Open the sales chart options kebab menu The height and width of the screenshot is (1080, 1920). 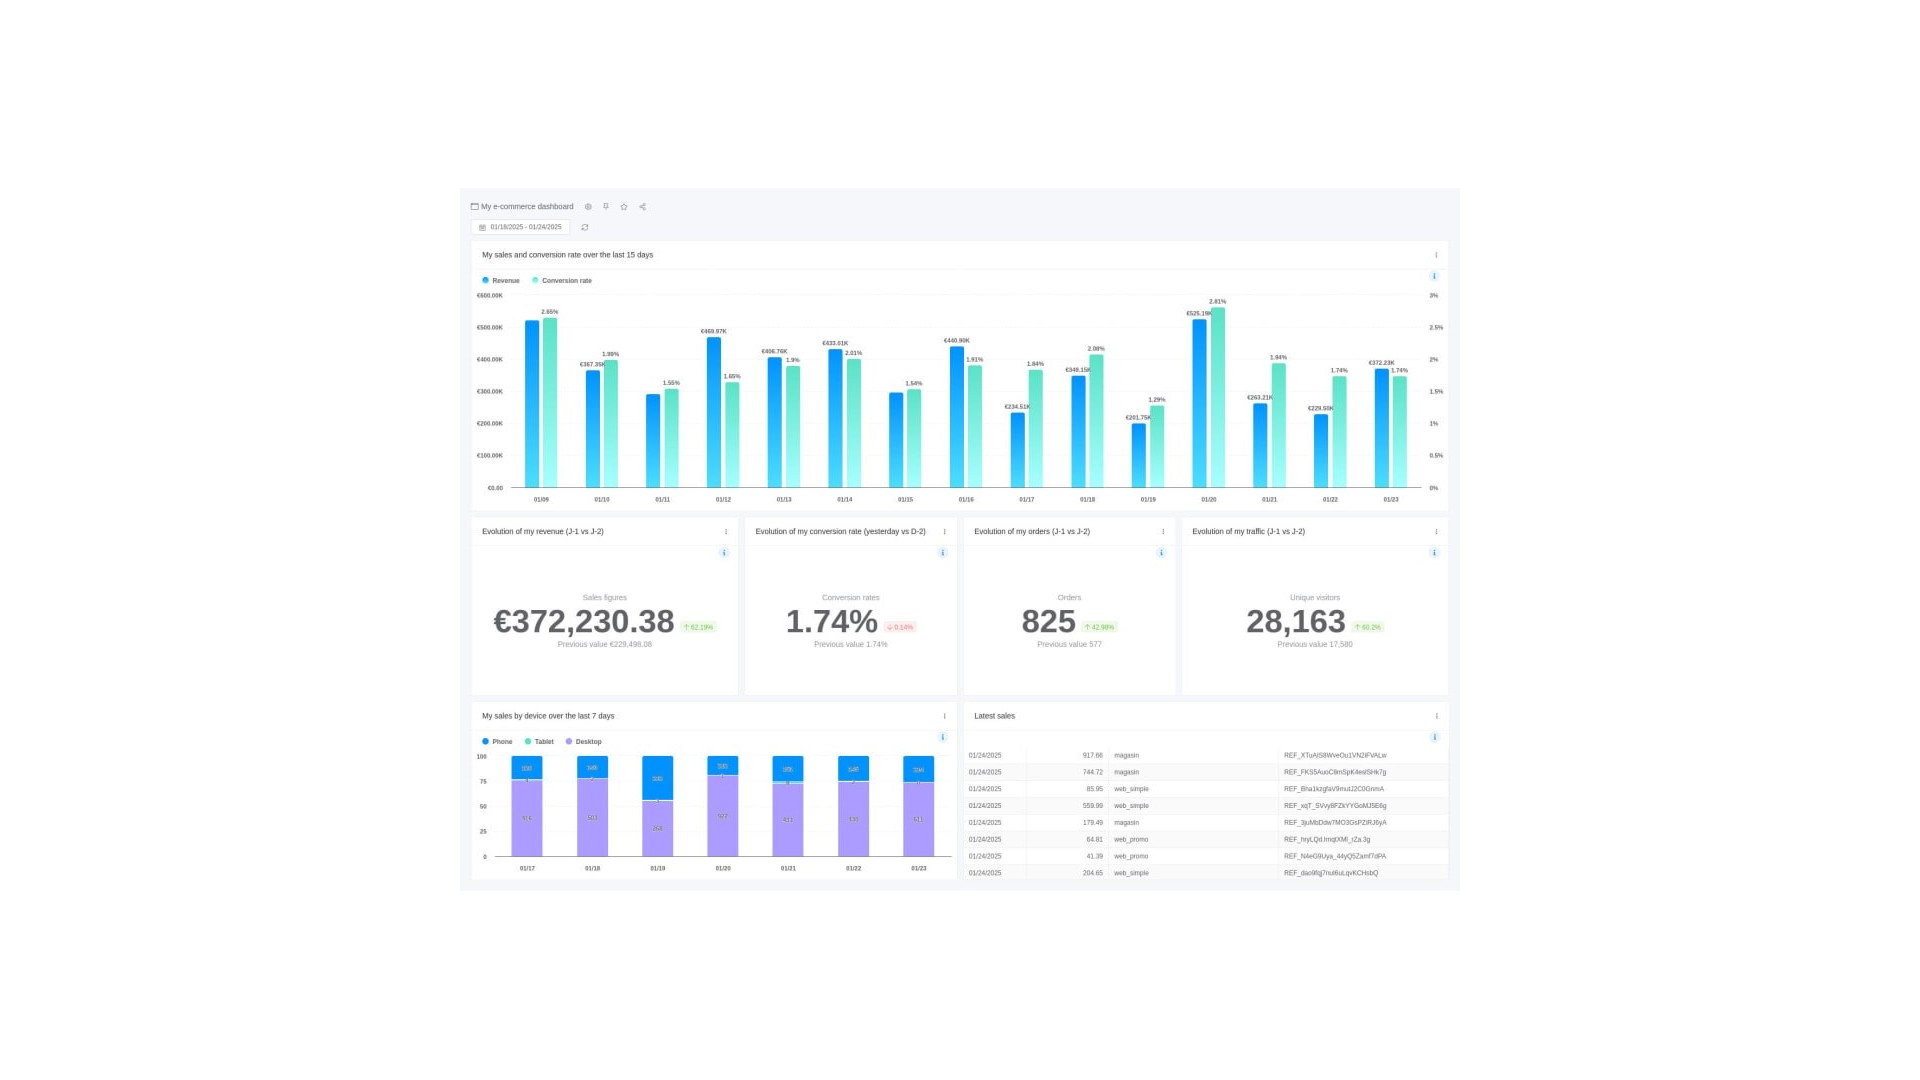click(1437, 254)
